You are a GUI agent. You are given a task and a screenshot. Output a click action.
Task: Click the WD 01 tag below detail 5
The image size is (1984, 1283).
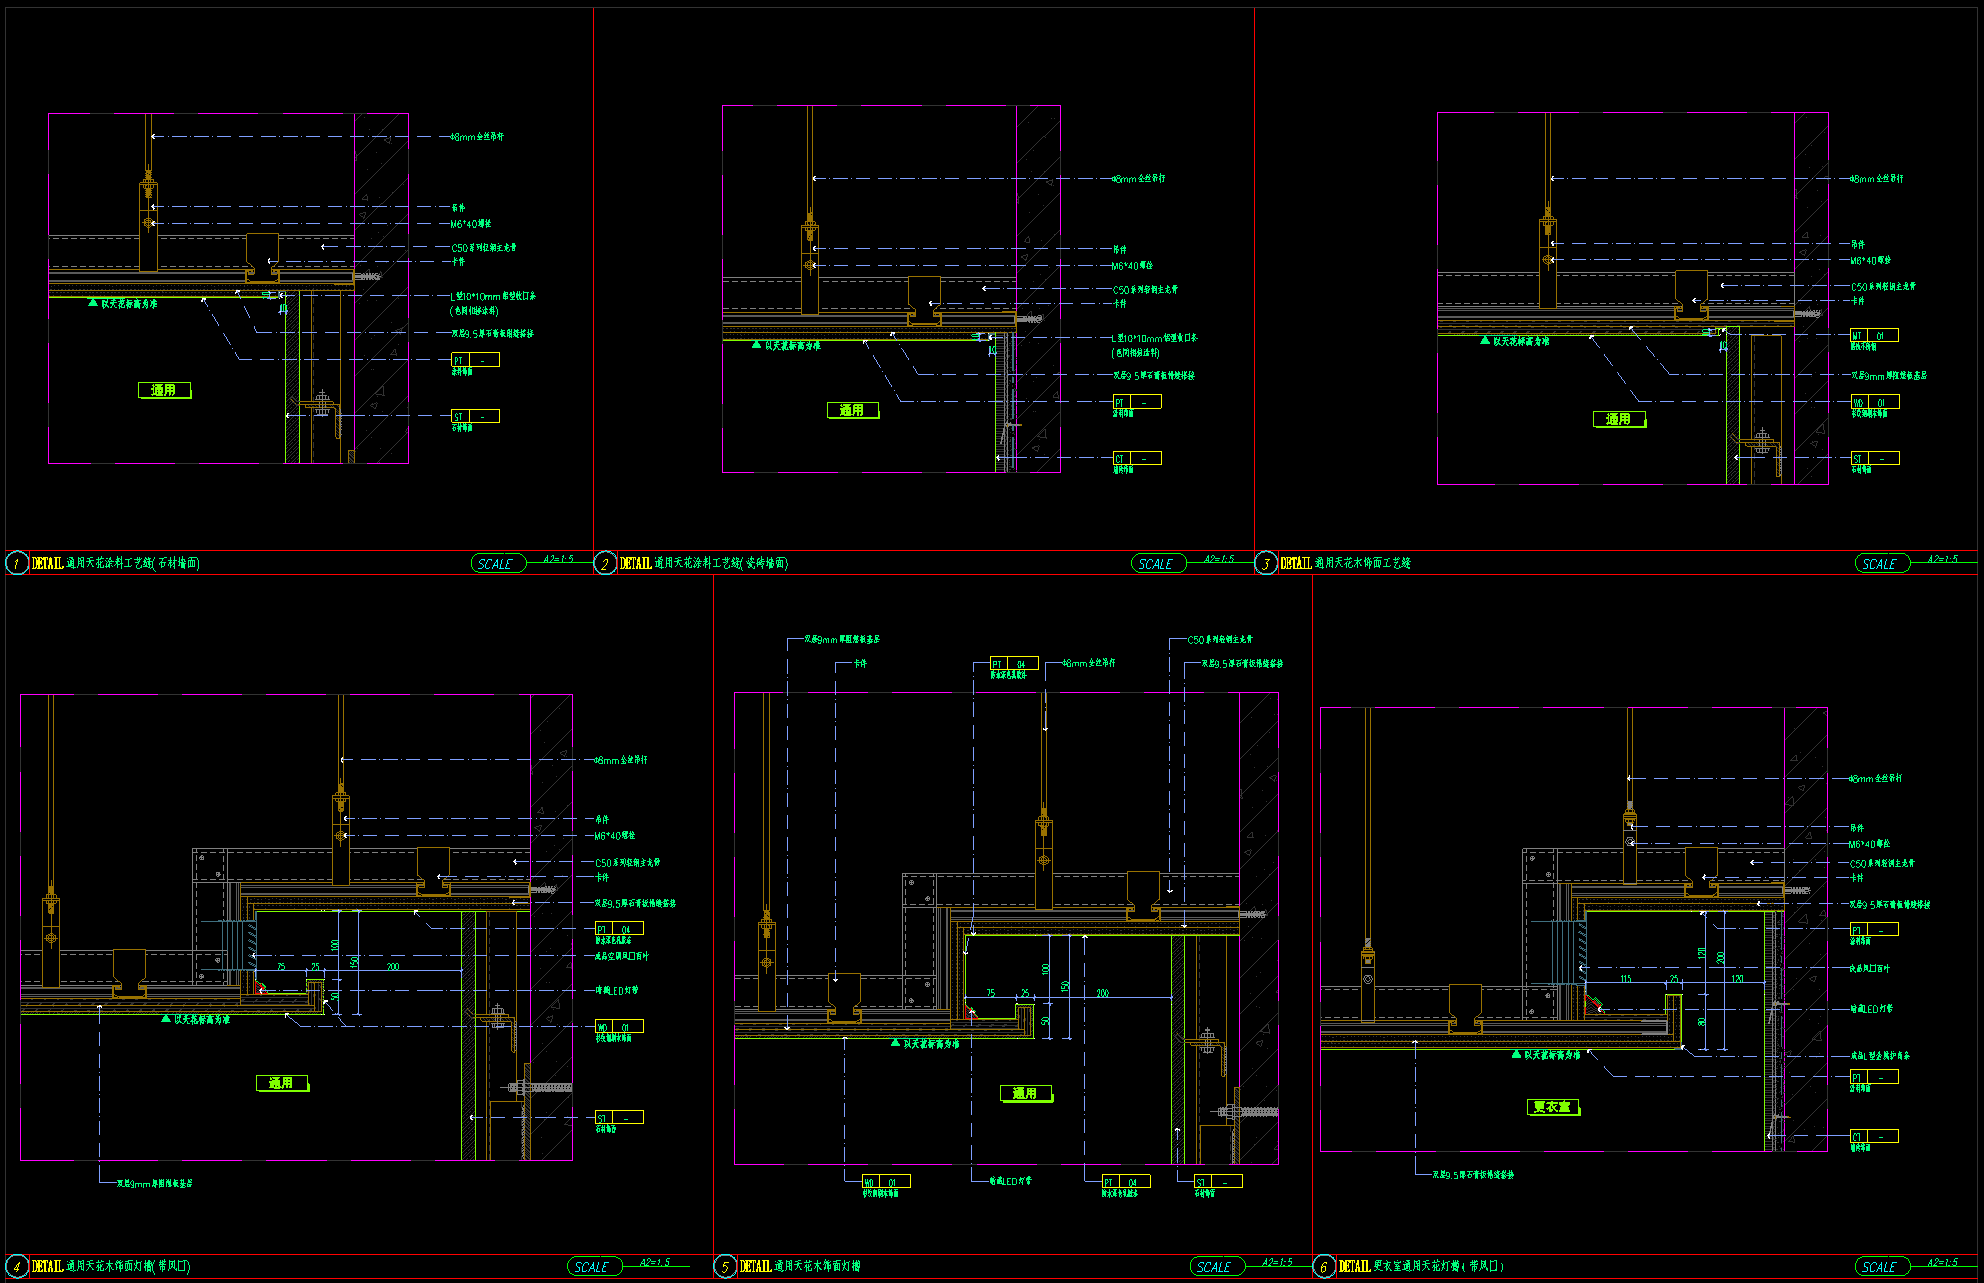pos(886,1182)
